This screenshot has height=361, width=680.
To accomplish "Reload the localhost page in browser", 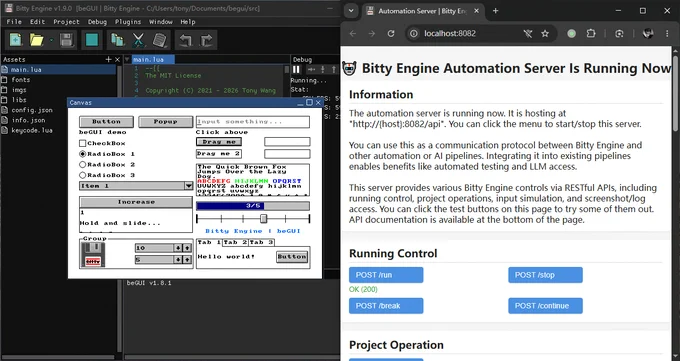I will 391,33.
